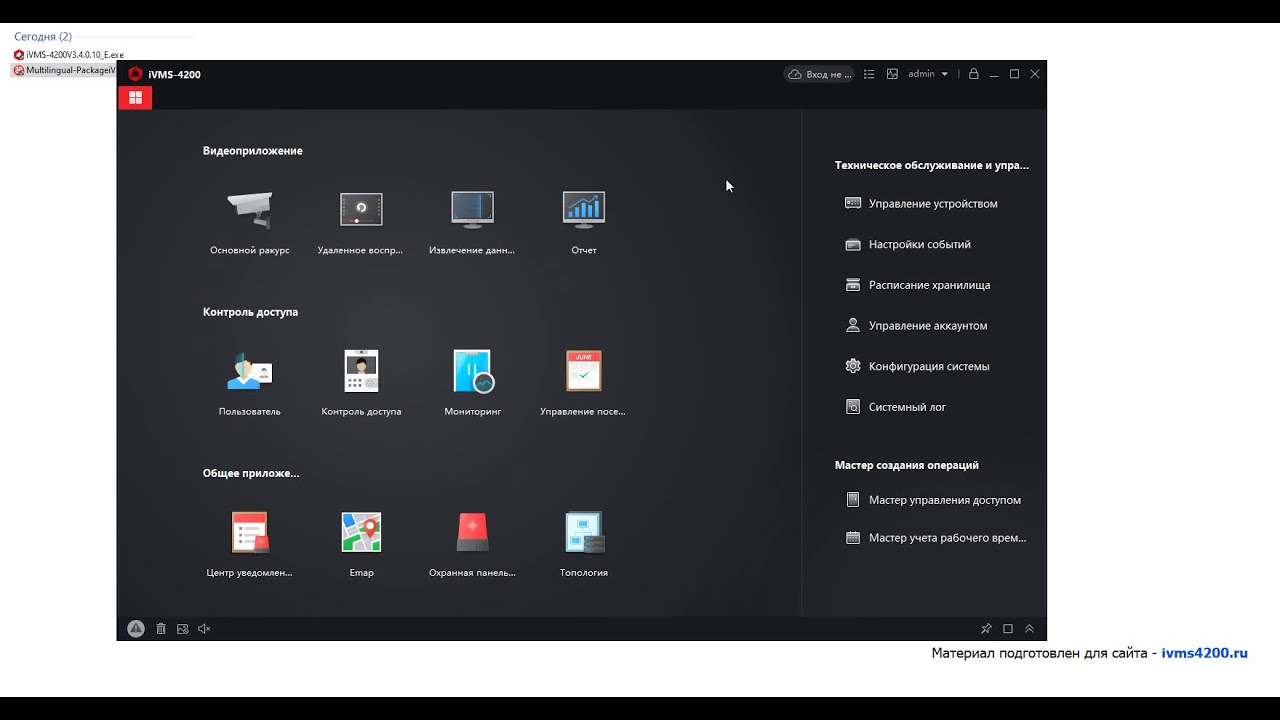Screen dimensions: 1280x720
Task: Open the admin user dropdown
Action: [928, 74]
